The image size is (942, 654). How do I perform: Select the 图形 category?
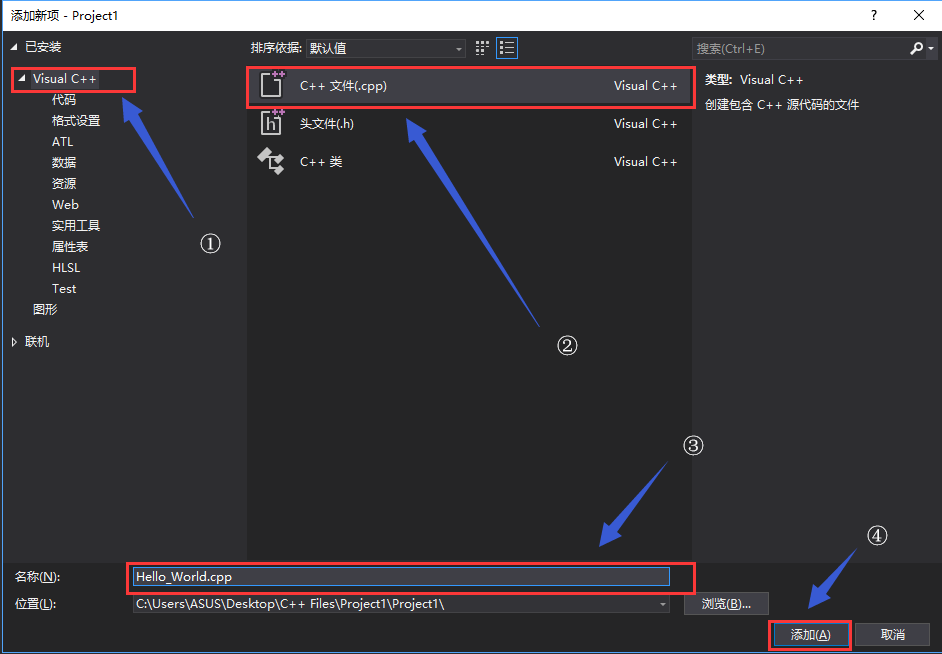[x=45, y=310]
